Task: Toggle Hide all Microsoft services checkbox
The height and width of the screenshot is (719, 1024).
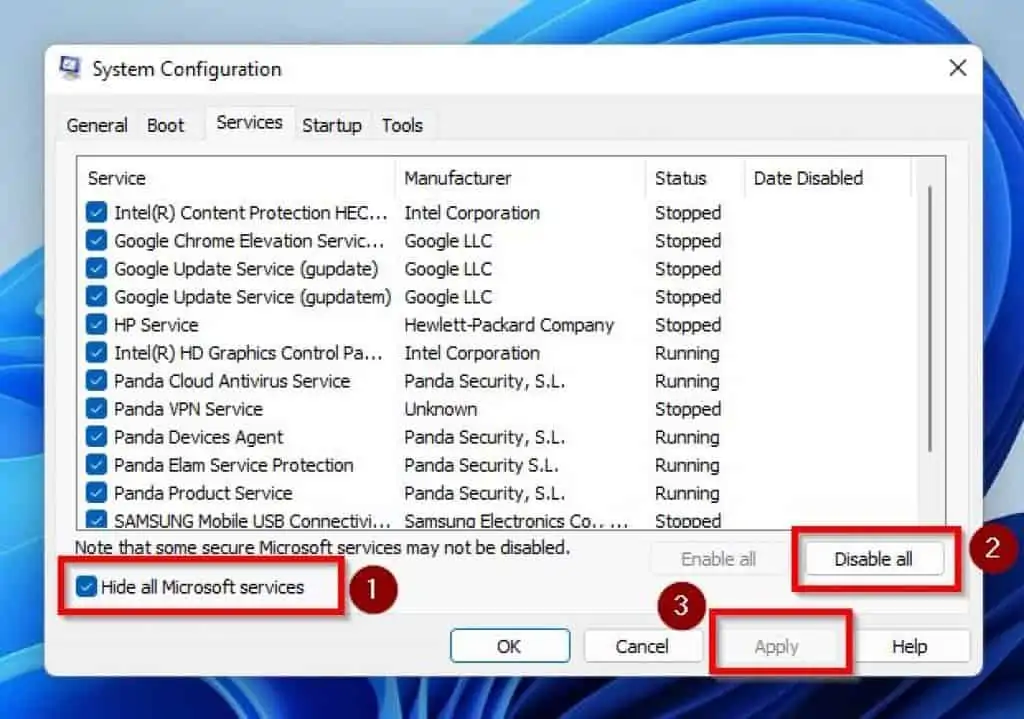Action: point(87,587)
